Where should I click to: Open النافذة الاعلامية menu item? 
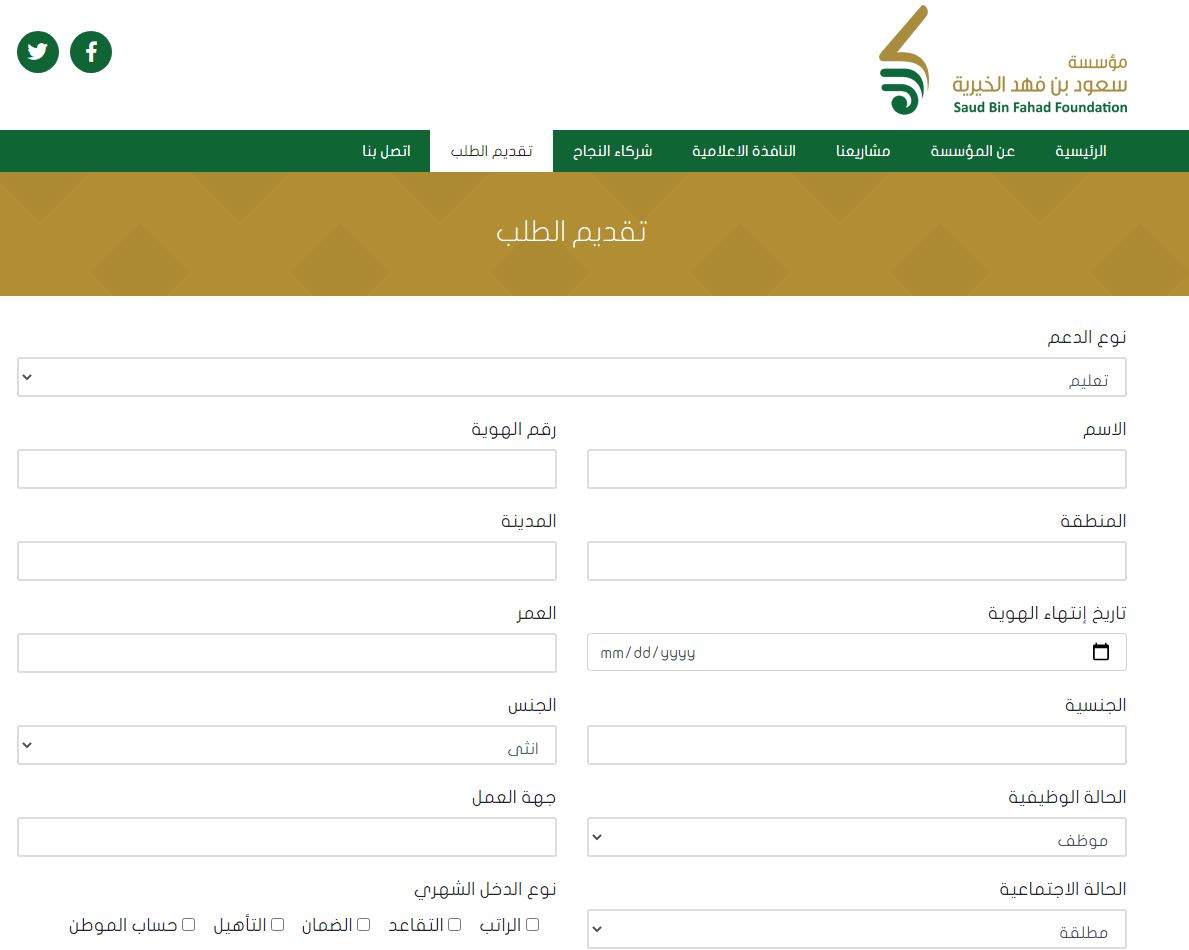point(744,151)
